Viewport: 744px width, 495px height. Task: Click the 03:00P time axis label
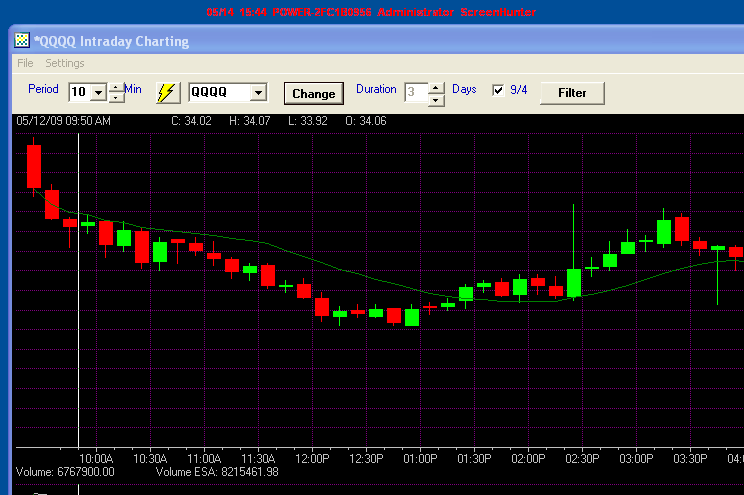tap(636, 458)
